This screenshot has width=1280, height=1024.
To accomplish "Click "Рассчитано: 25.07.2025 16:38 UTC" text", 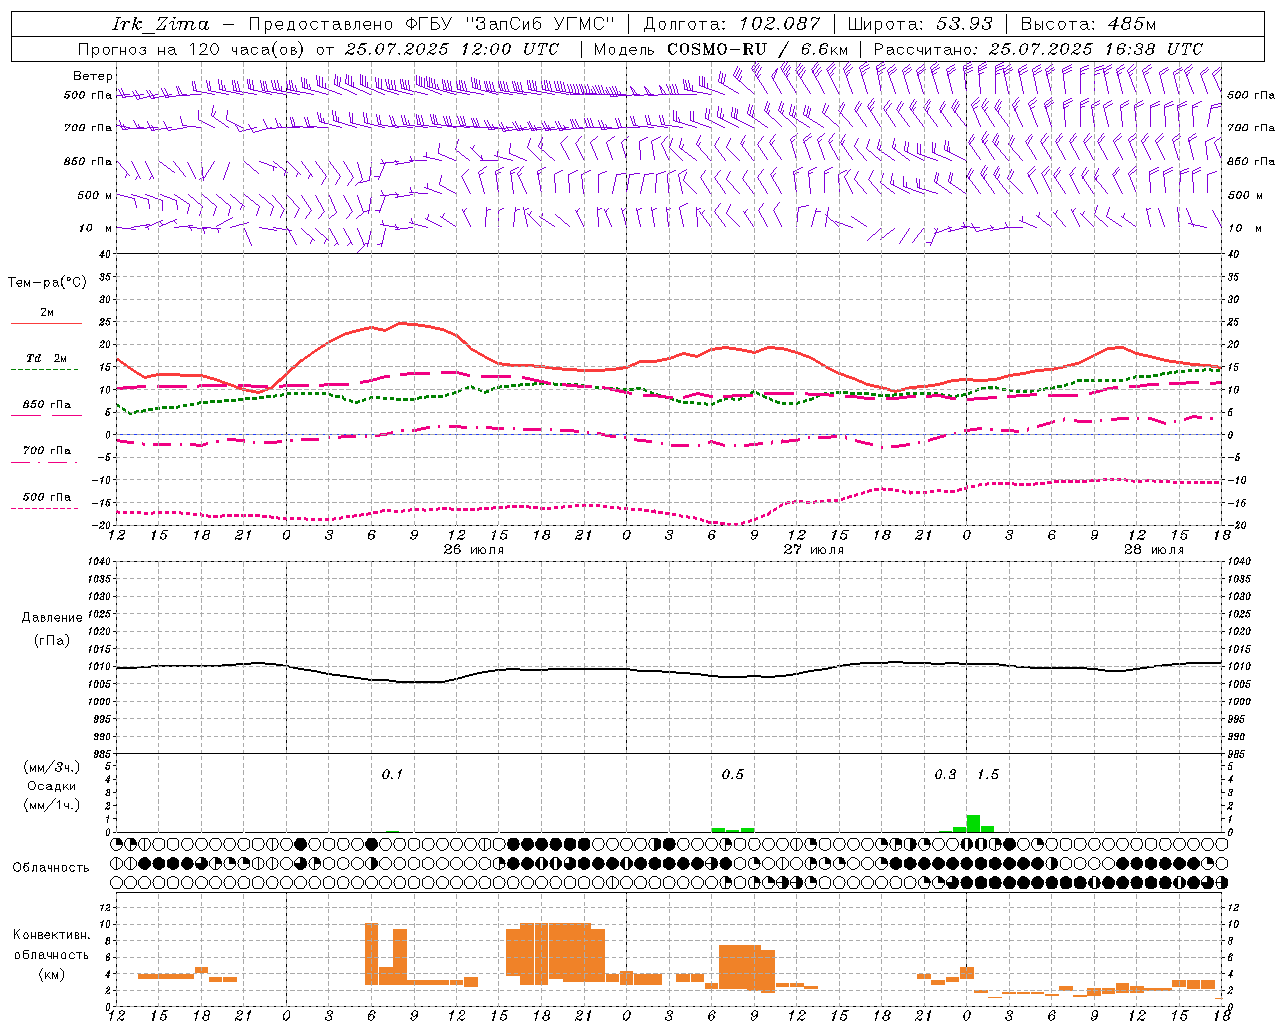I will tap(1038, 49).
